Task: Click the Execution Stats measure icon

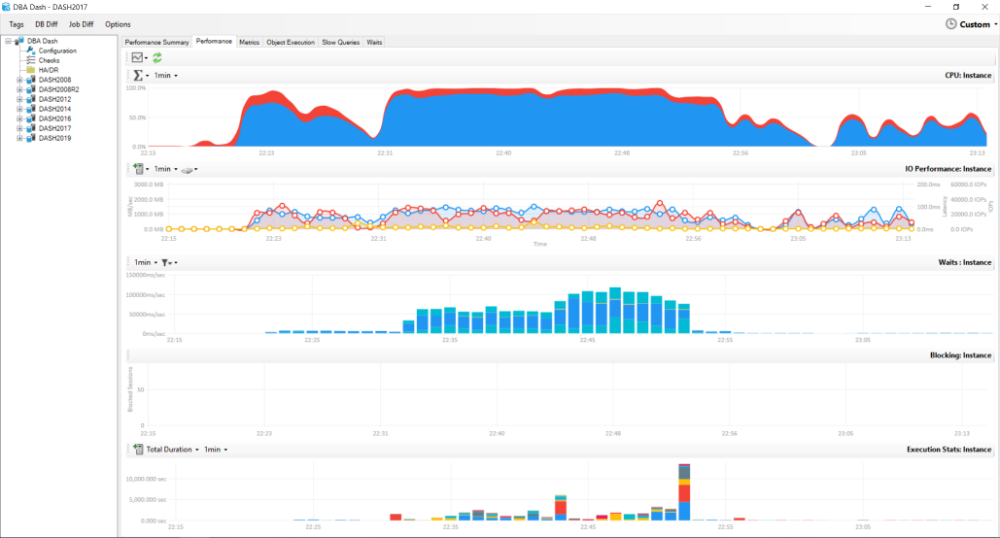Action: 138,450
